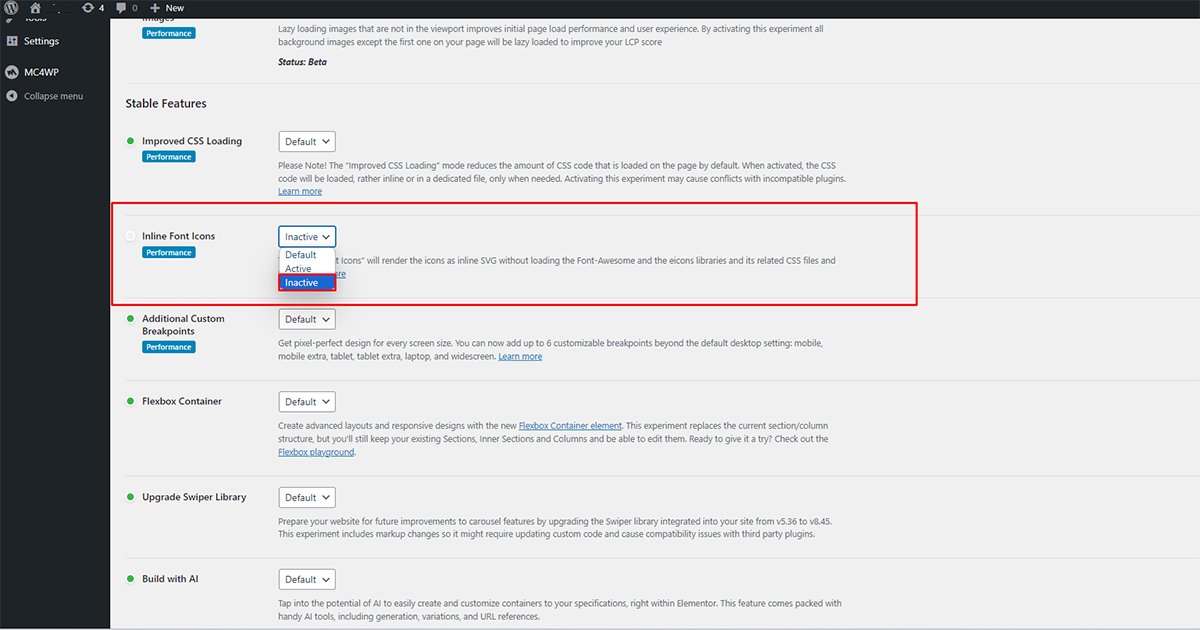This screenshot has height=630, width=1200.
Task: Open the Flexbox Container element link
Action: [x=570, y=426]
